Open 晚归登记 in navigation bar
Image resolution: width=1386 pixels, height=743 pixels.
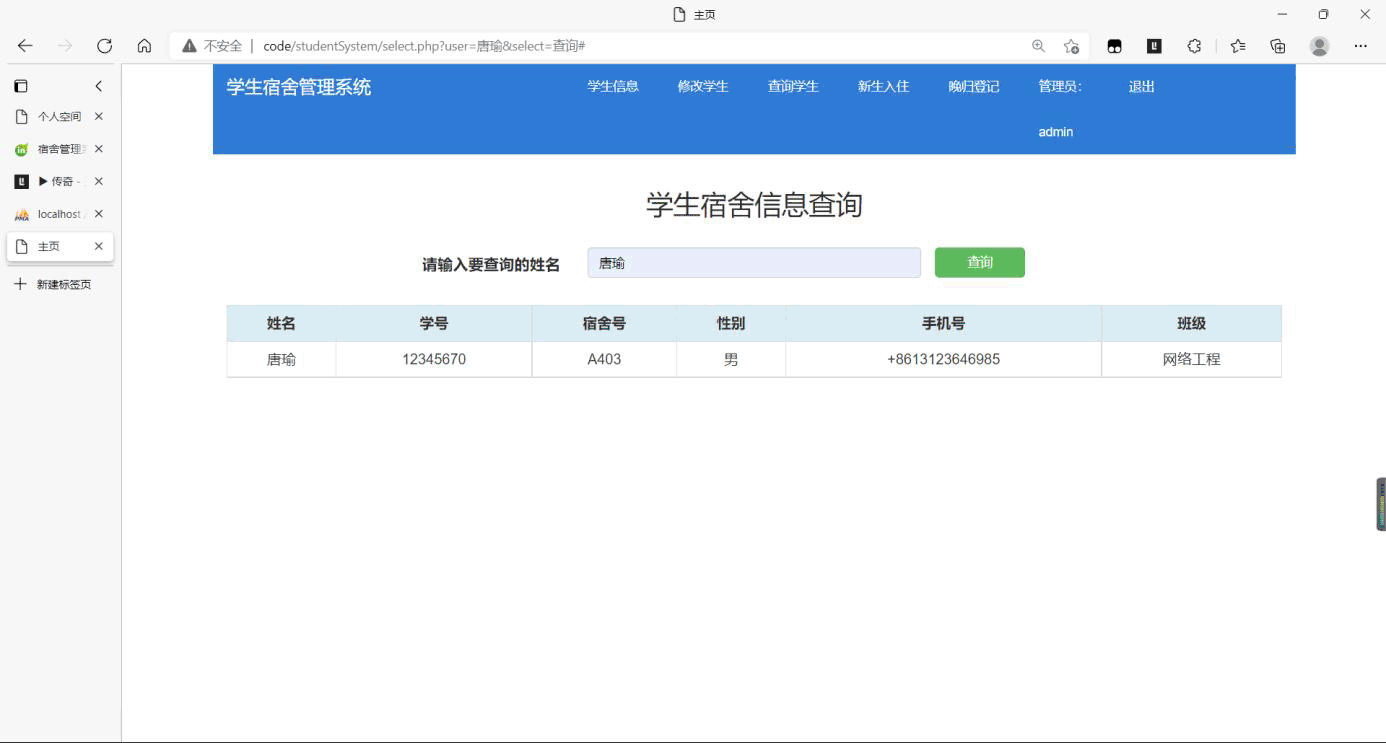pos(974,86)
